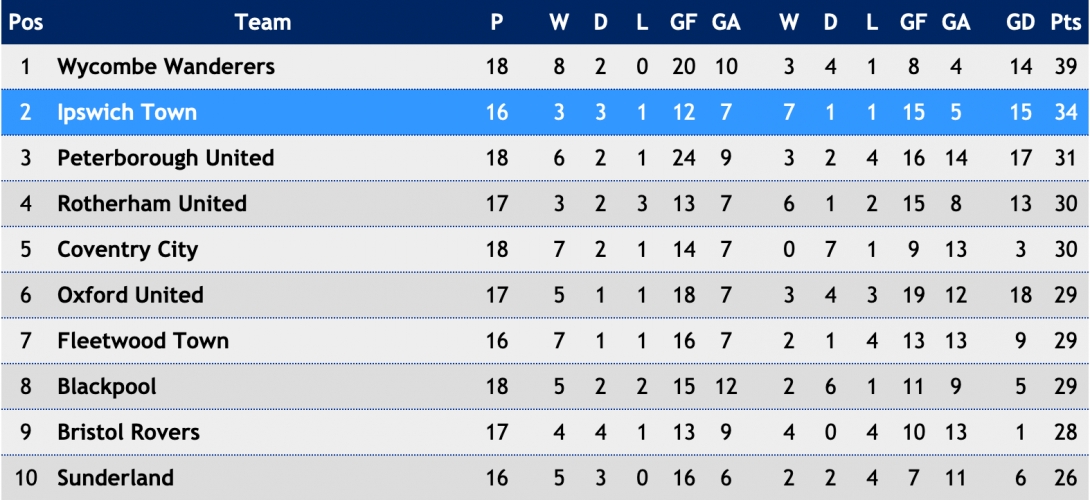Image resolution: width=1090 pixels, height=500 pixels.
Task: Sort by the Team column header
Action: click(x=263, y=22)
